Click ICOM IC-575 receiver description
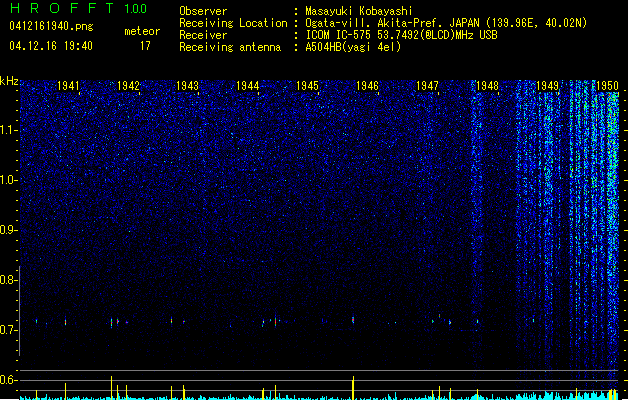The height and width of the screenshot is (400, 629). point(401,35)
